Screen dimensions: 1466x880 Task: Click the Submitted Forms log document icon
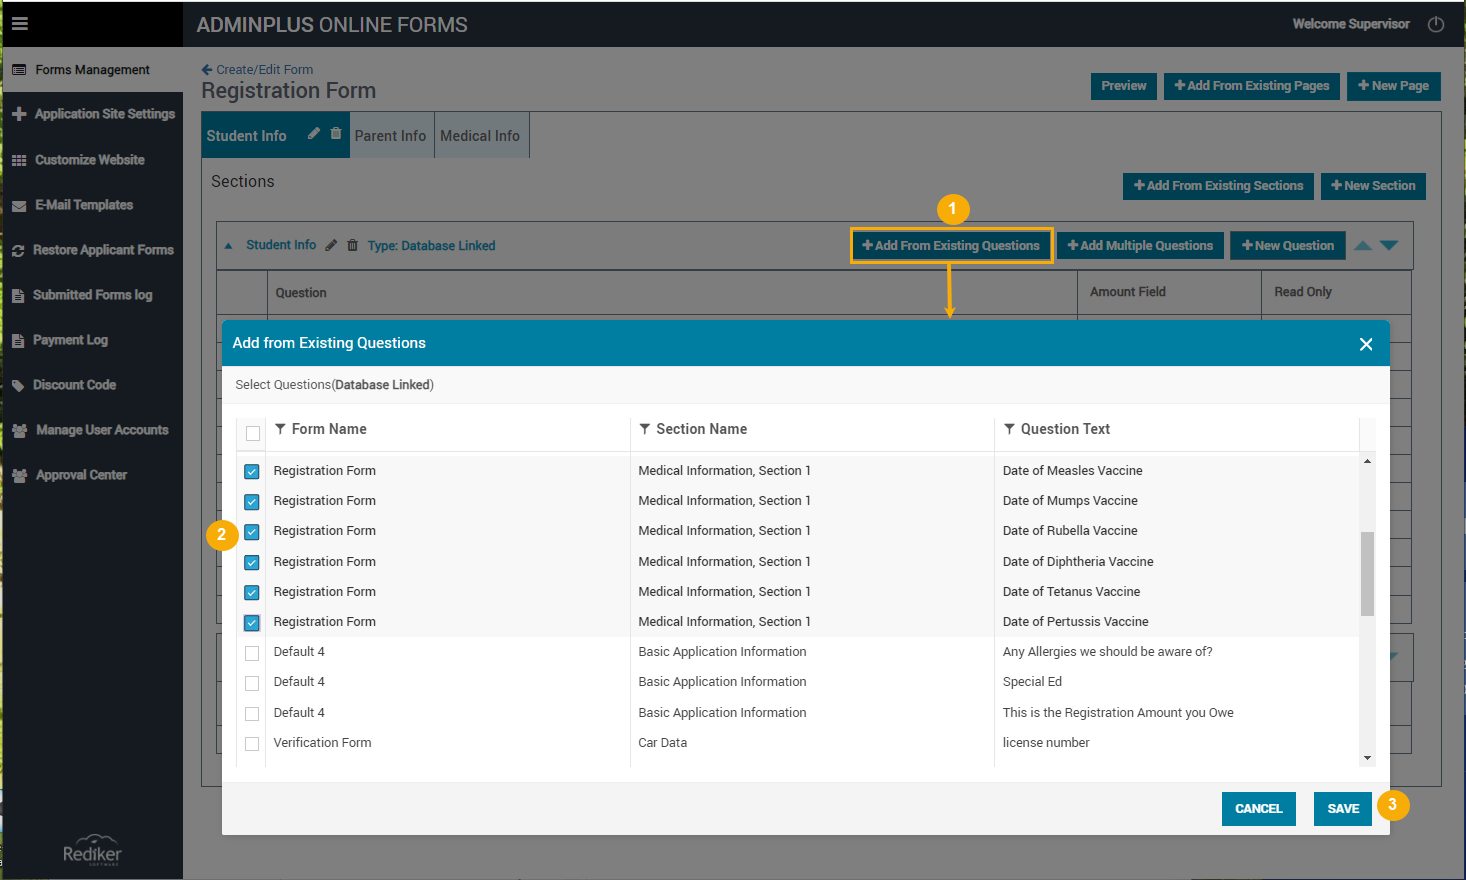pyautogui.click(x=18, y=296)
